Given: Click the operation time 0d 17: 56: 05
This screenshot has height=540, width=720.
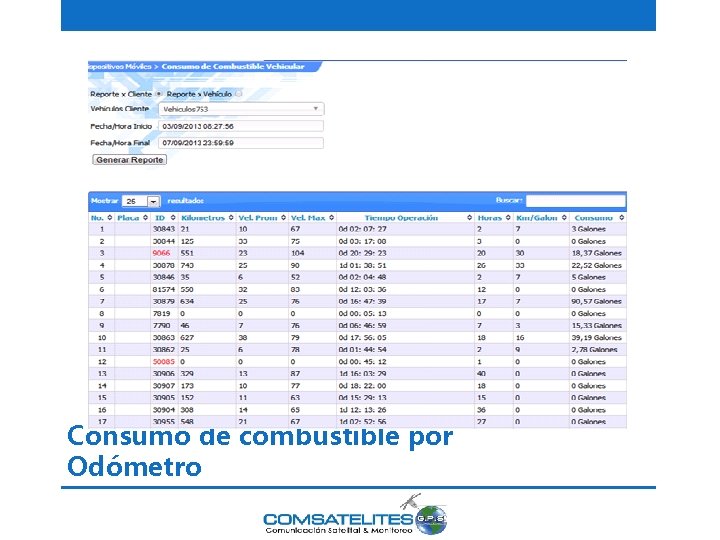Looking at the screenshot, I should click(x=362, y=338).
